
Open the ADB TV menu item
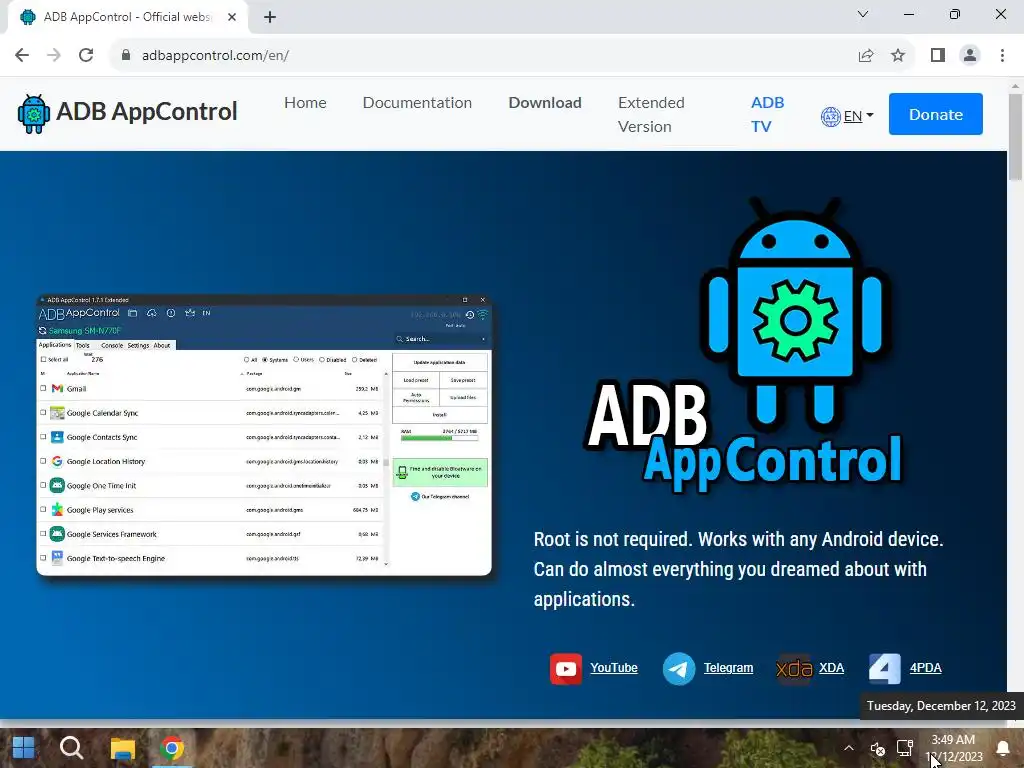pyautogui.click(x=767, y=114)
